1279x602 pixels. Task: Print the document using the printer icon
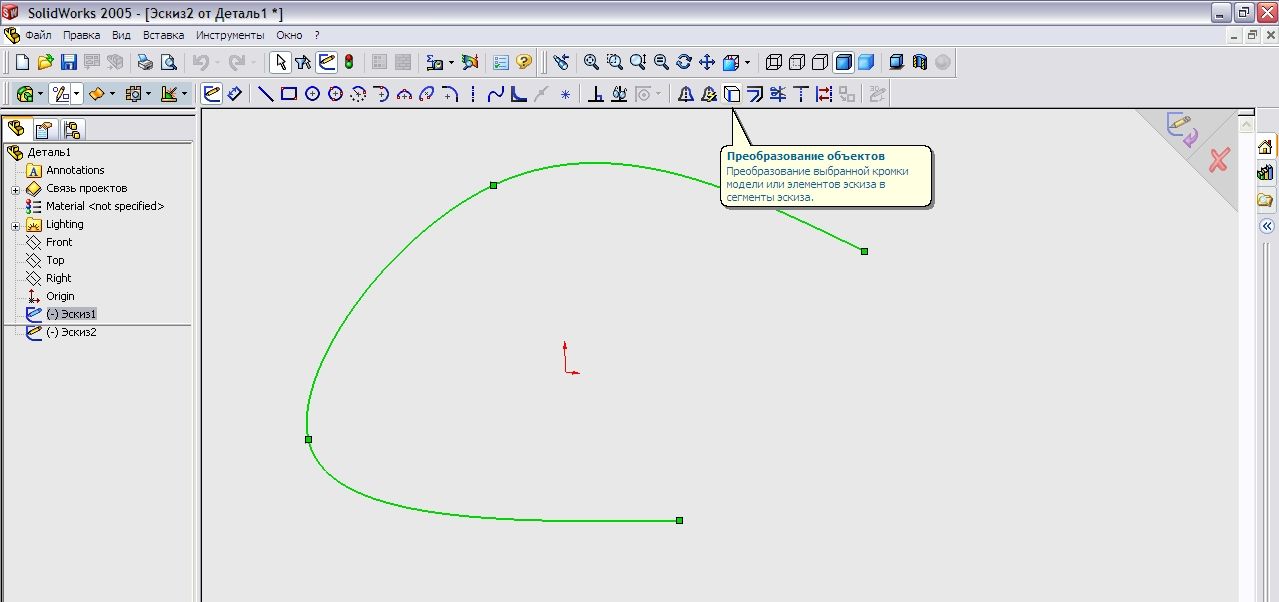[145, 62]
